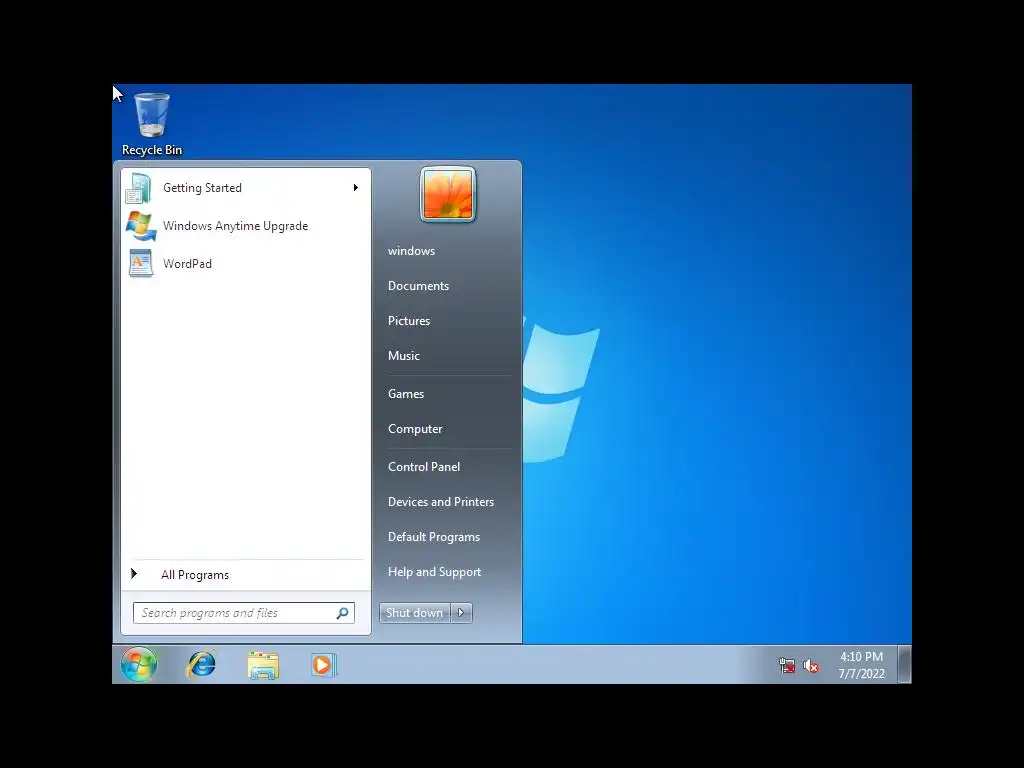The width and height of the screenshot is (1024, 768).
Task: Click the Windows Anytime Upgrade flag icon
Action: tap(140, 226)
